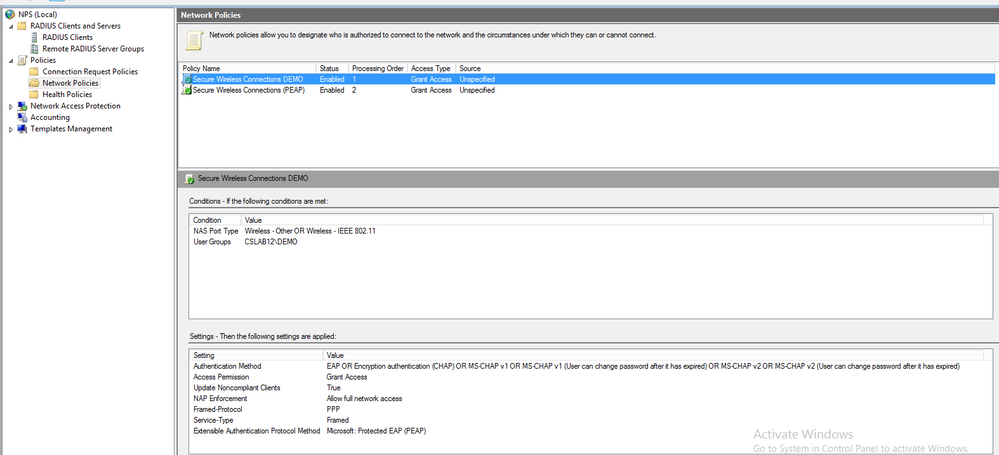Click the Templates Management icon

click(x=23, y=129)
